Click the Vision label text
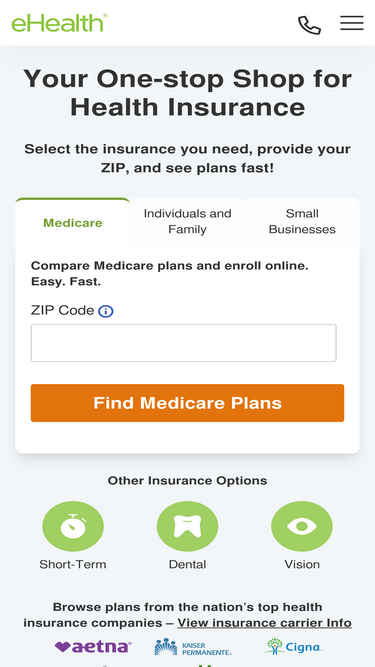This screenshot has width=375, height=667. [302, 564]
